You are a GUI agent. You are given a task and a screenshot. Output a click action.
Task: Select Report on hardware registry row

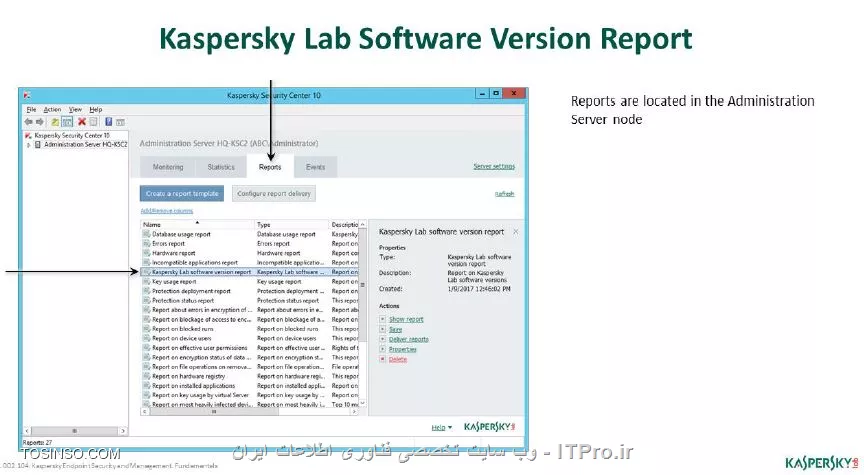pos(250,376)
